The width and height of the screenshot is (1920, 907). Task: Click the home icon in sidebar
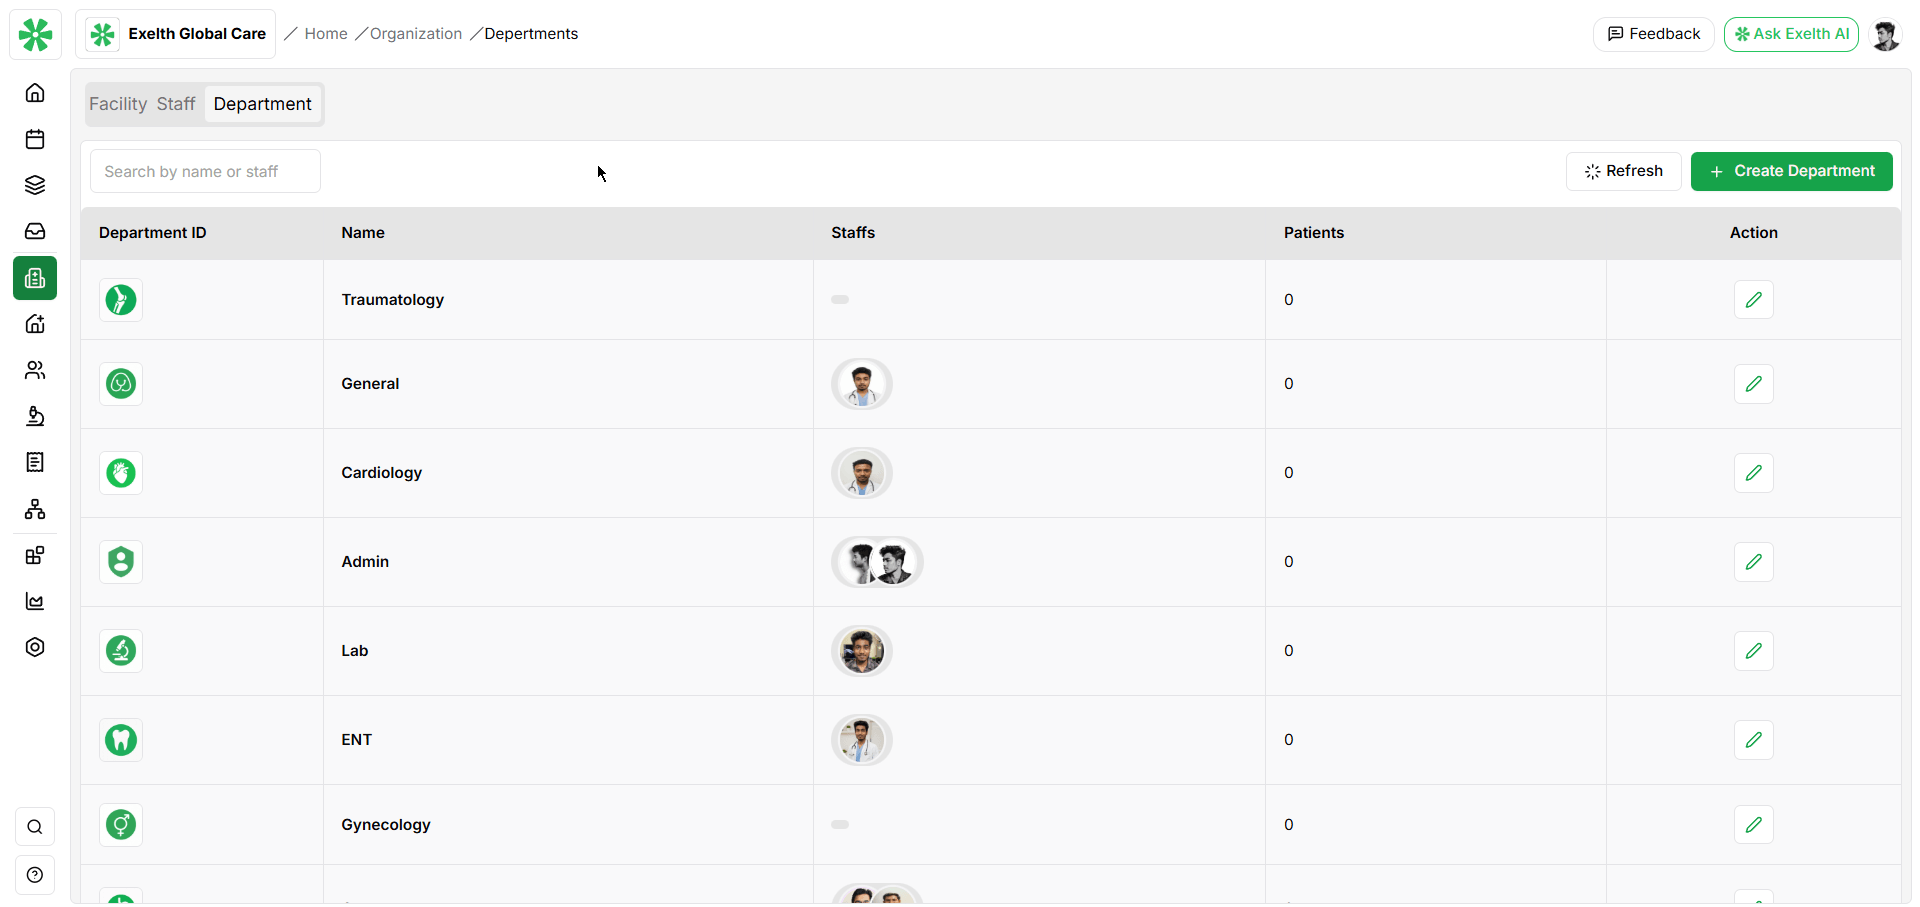point(35,93)
